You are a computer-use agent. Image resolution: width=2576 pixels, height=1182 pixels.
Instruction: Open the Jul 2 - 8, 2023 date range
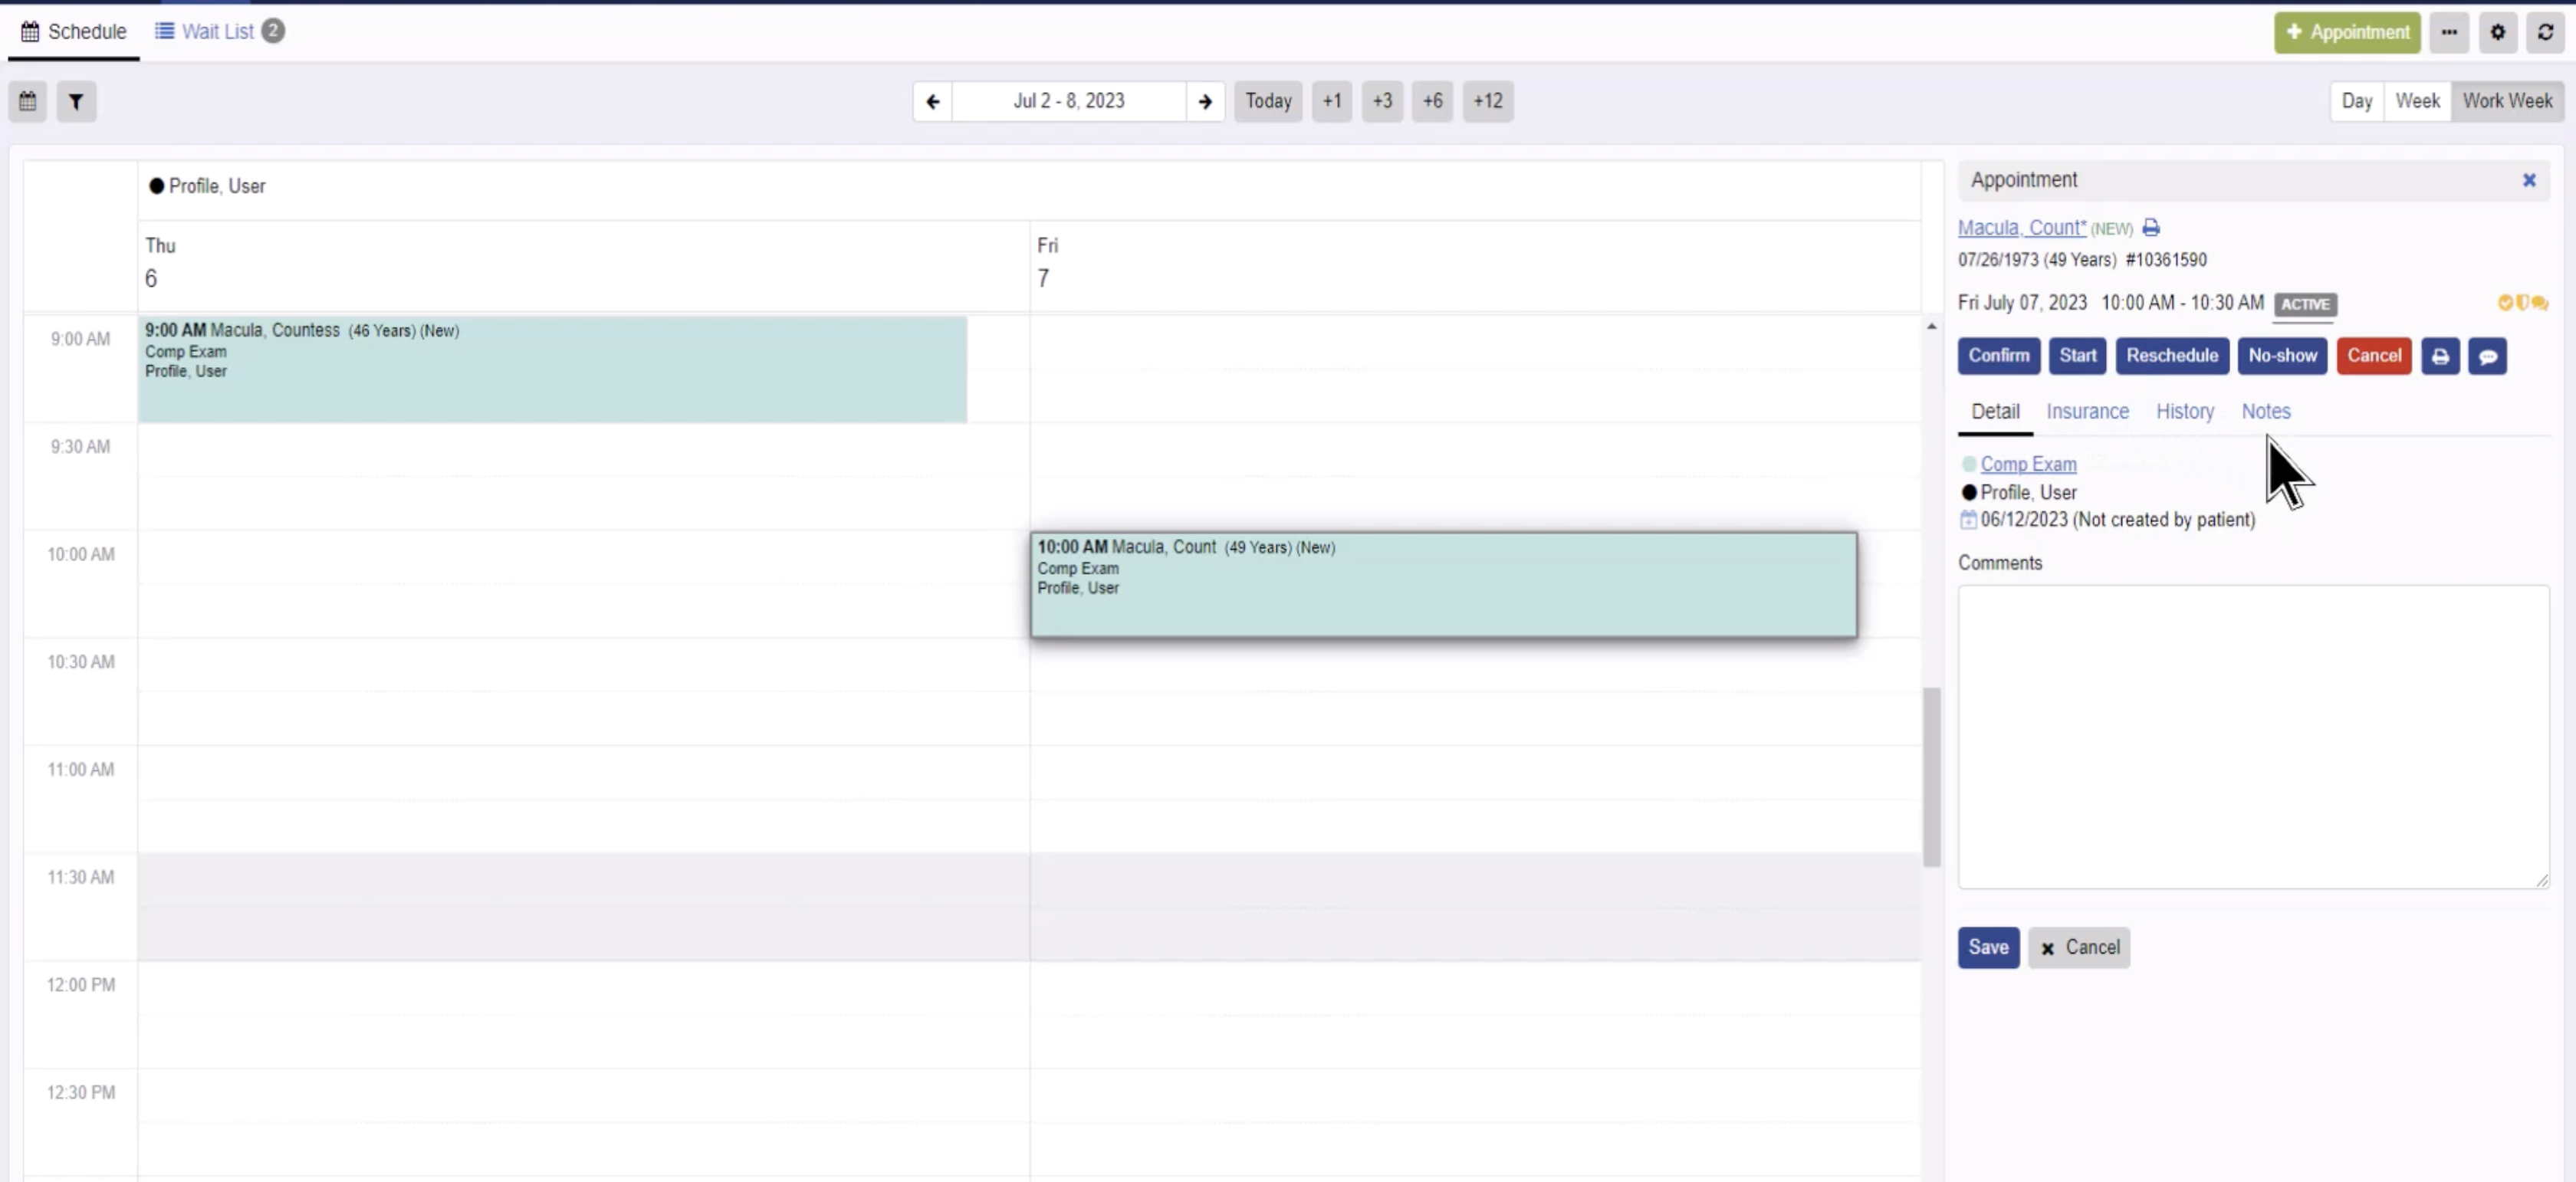coord(1068,101)
